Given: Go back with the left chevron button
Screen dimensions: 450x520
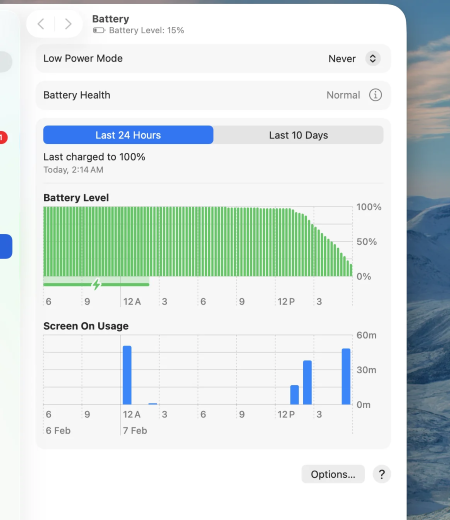Looking at the screenshot, I should tap(41, 24).
